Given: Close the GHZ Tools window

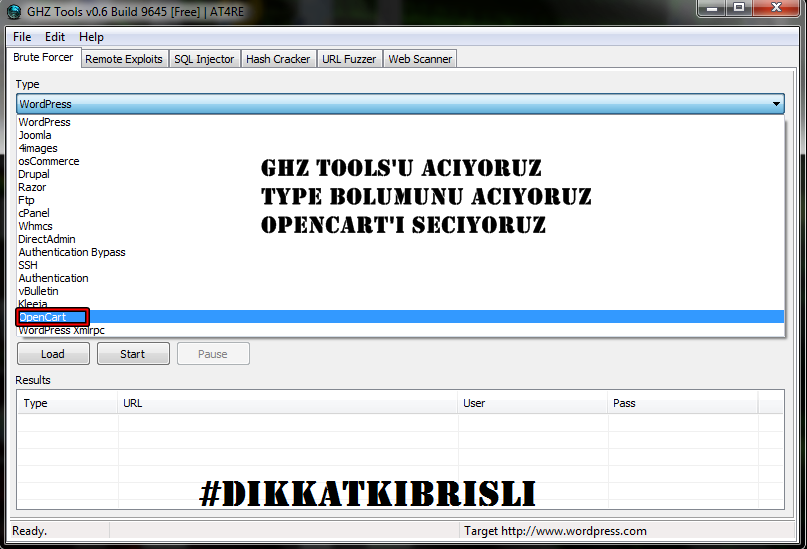Looking at the screenshot, I should 777,8.
